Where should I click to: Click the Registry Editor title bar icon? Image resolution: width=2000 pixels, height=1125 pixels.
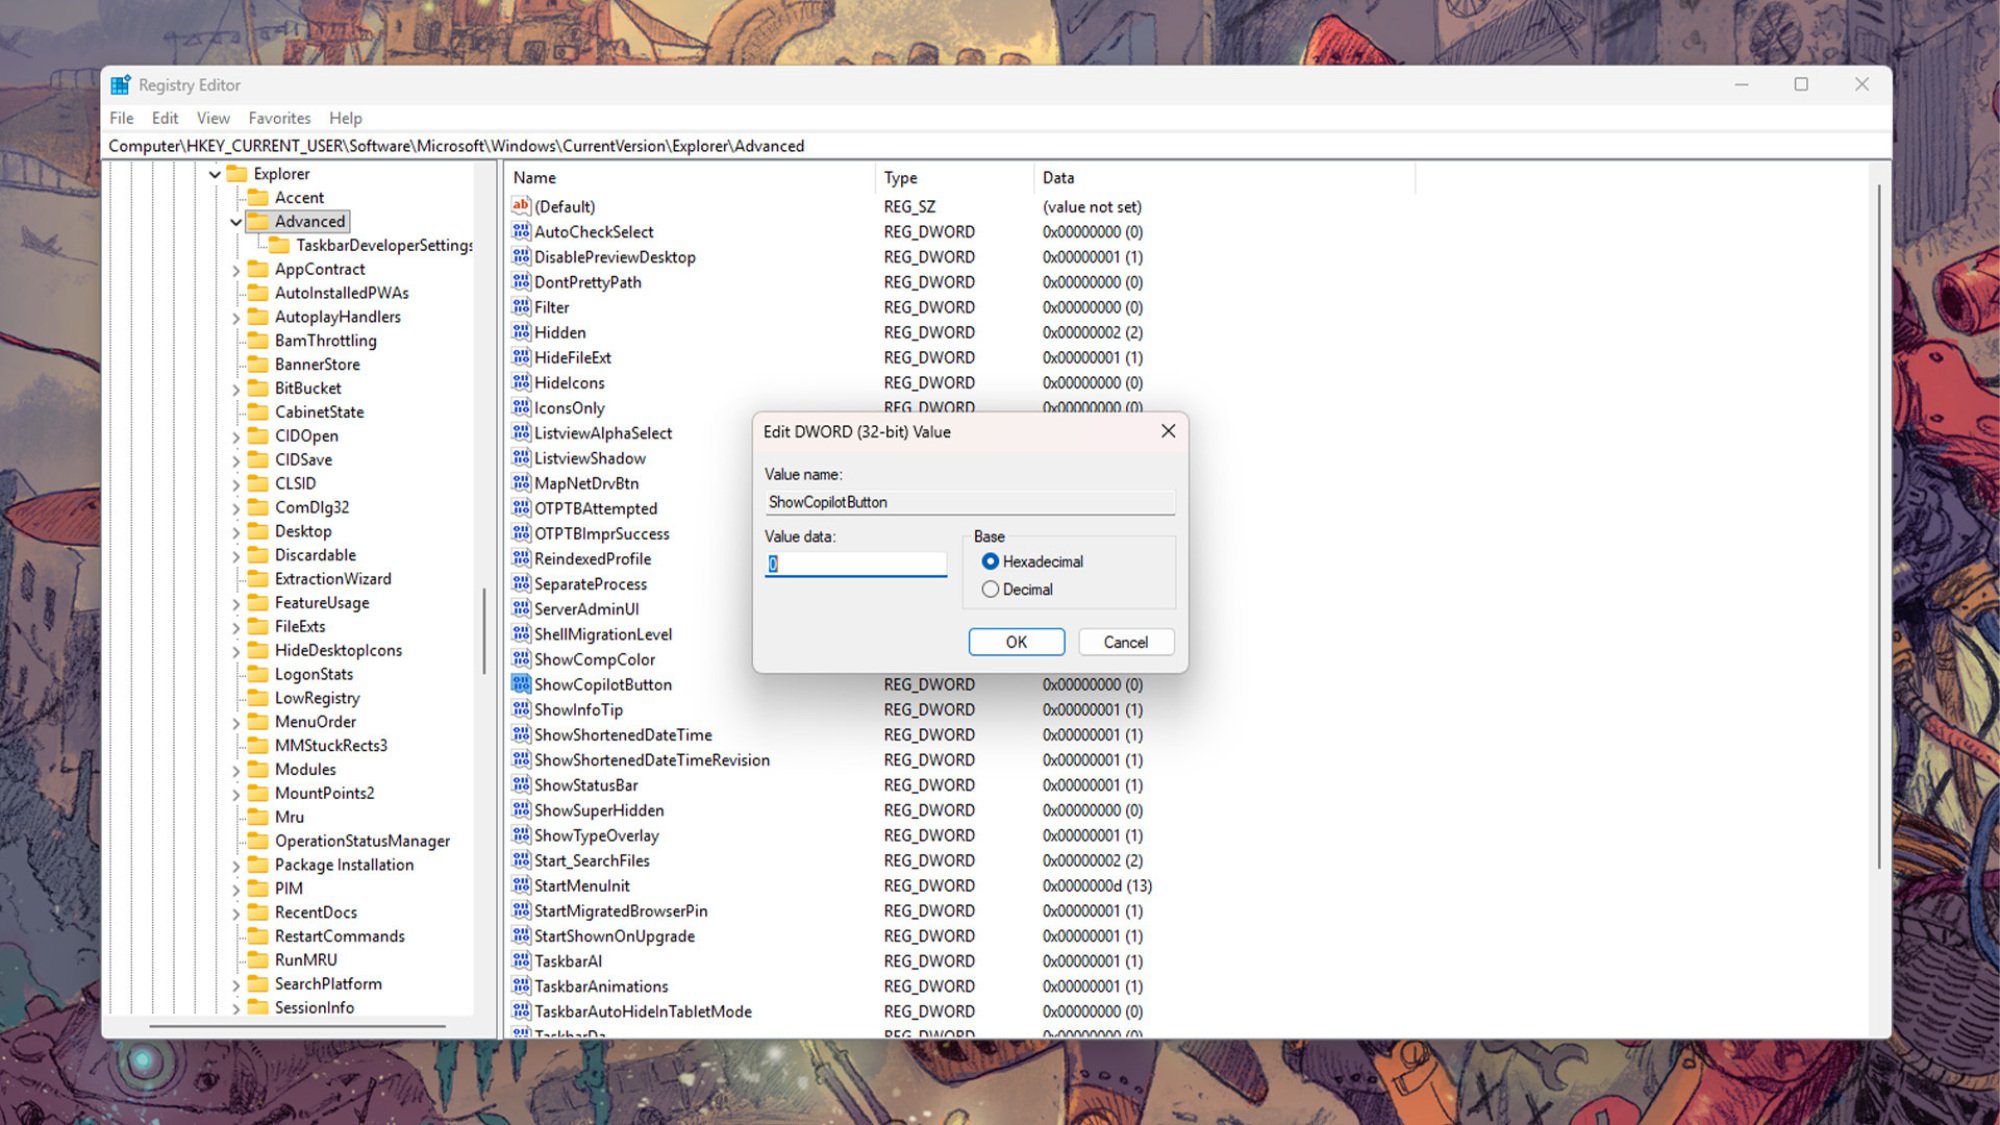(122, 84)
